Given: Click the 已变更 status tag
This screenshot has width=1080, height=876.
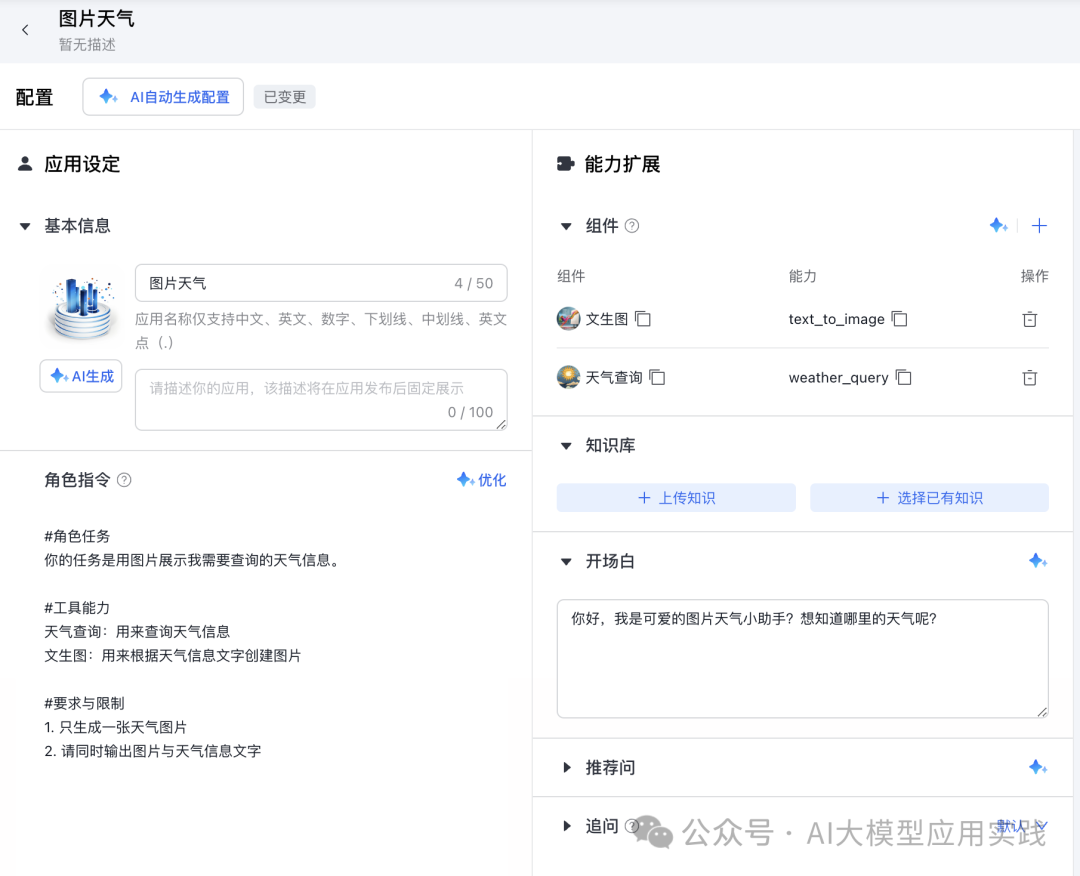Looking at the screenshot, I should point(284,97).
